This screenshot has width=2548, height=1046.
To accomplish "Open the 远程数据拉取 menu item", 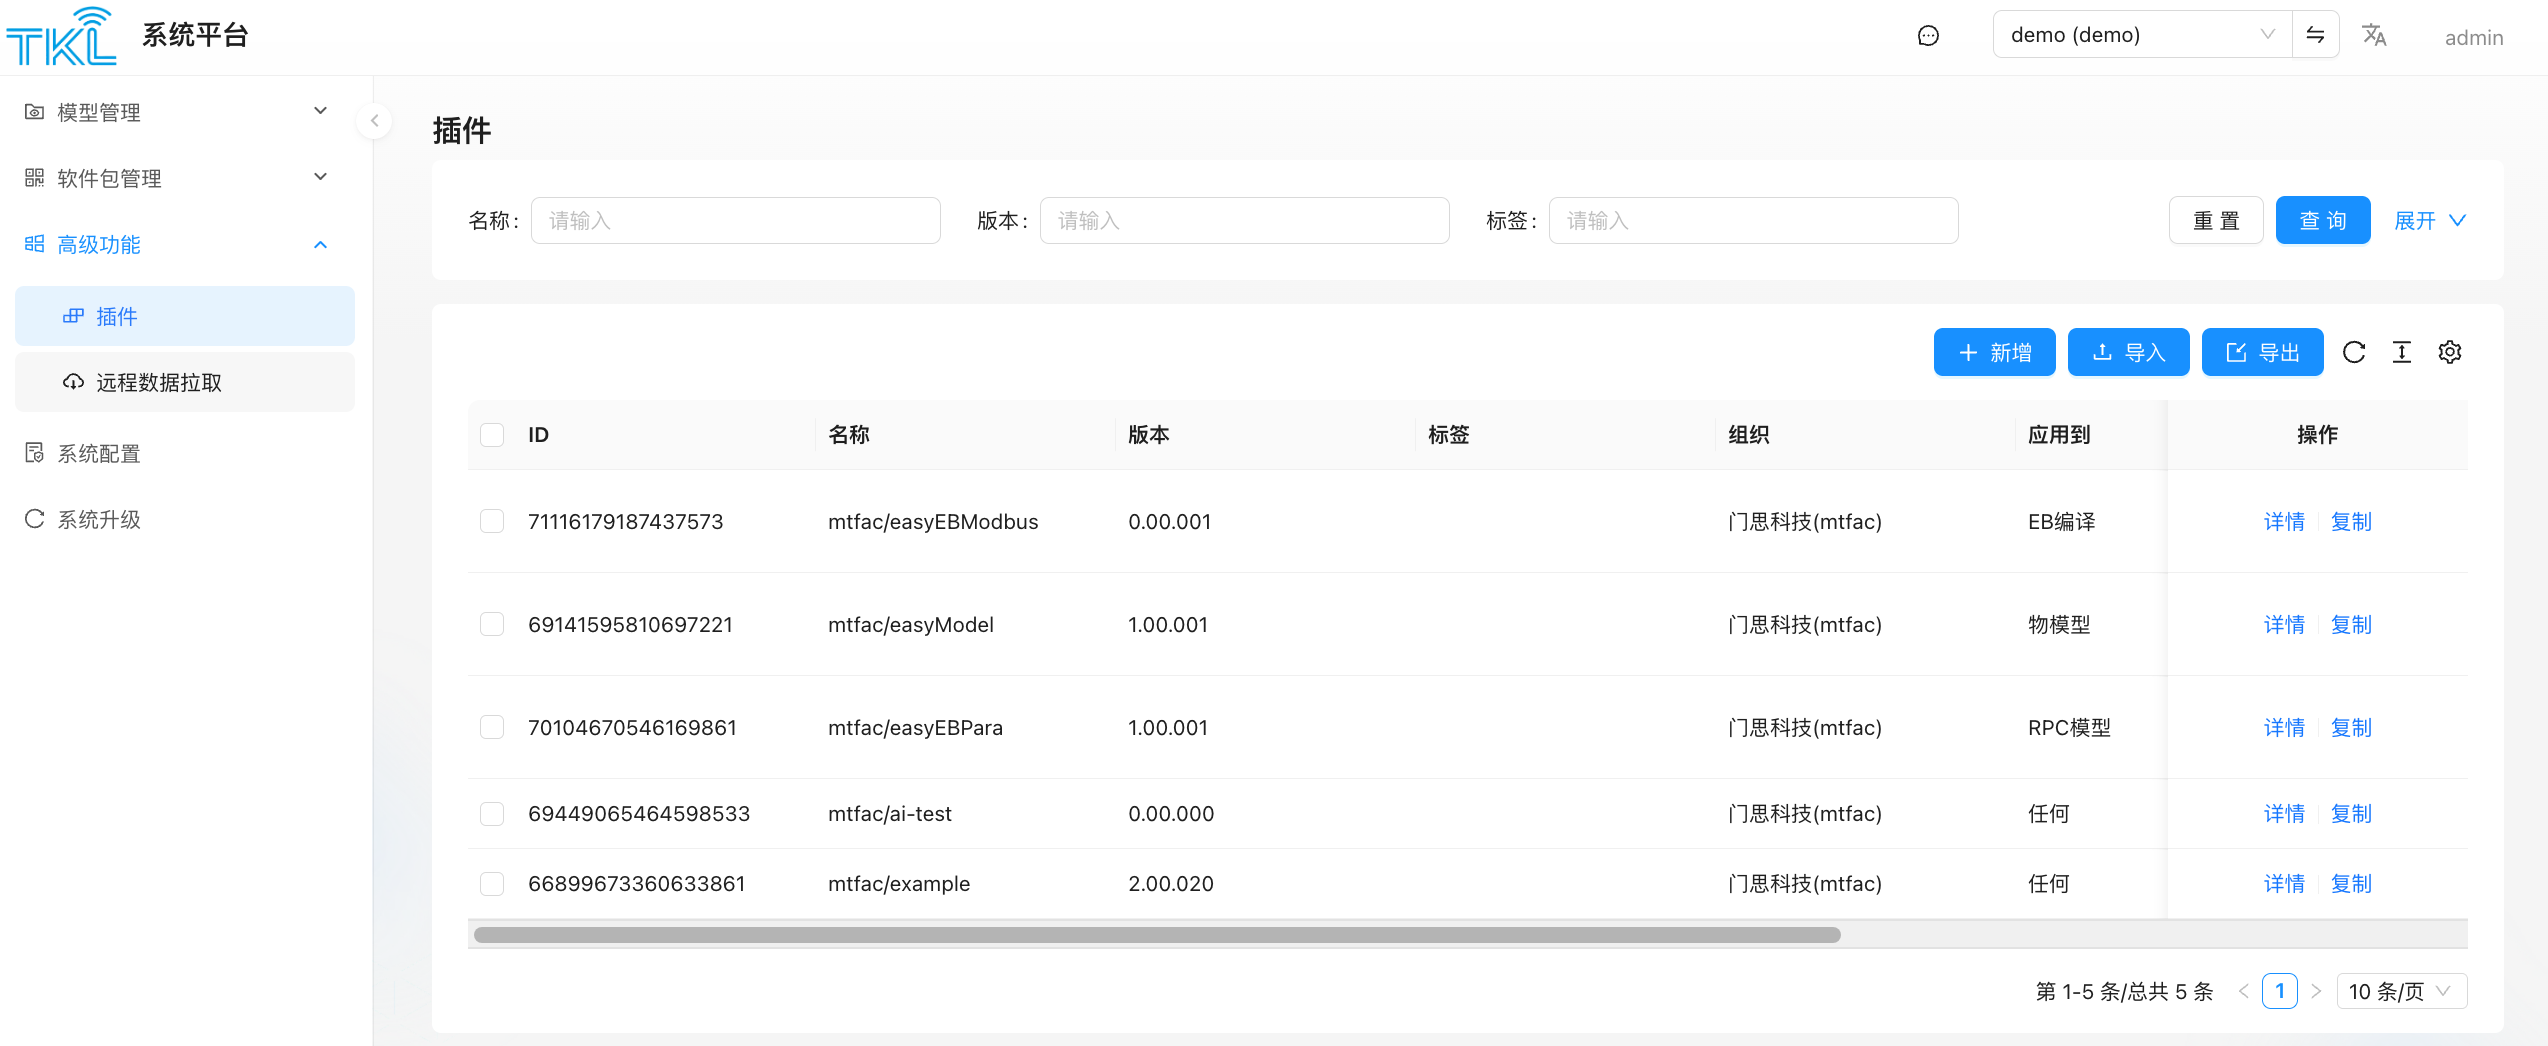I will click(185, 382).
